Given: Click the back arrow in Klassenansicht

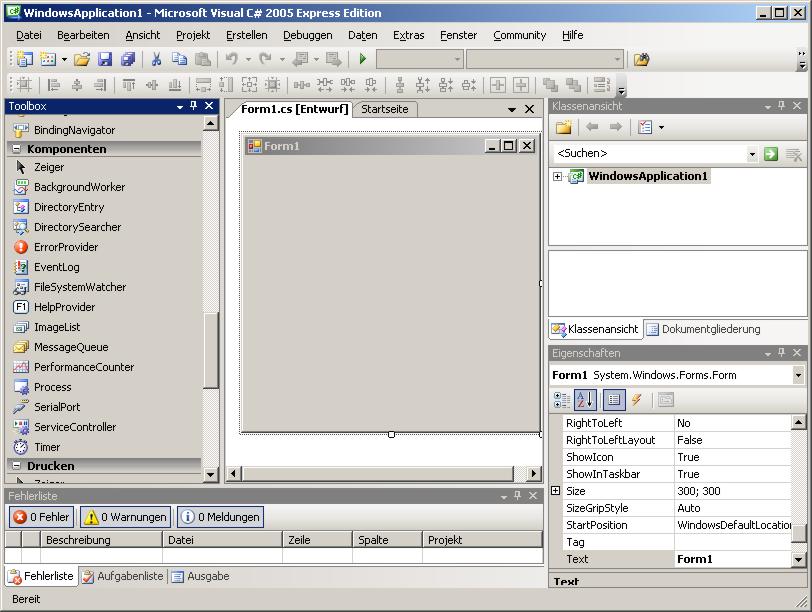Looking at the screenshot, I should click(x=592, y=127).
